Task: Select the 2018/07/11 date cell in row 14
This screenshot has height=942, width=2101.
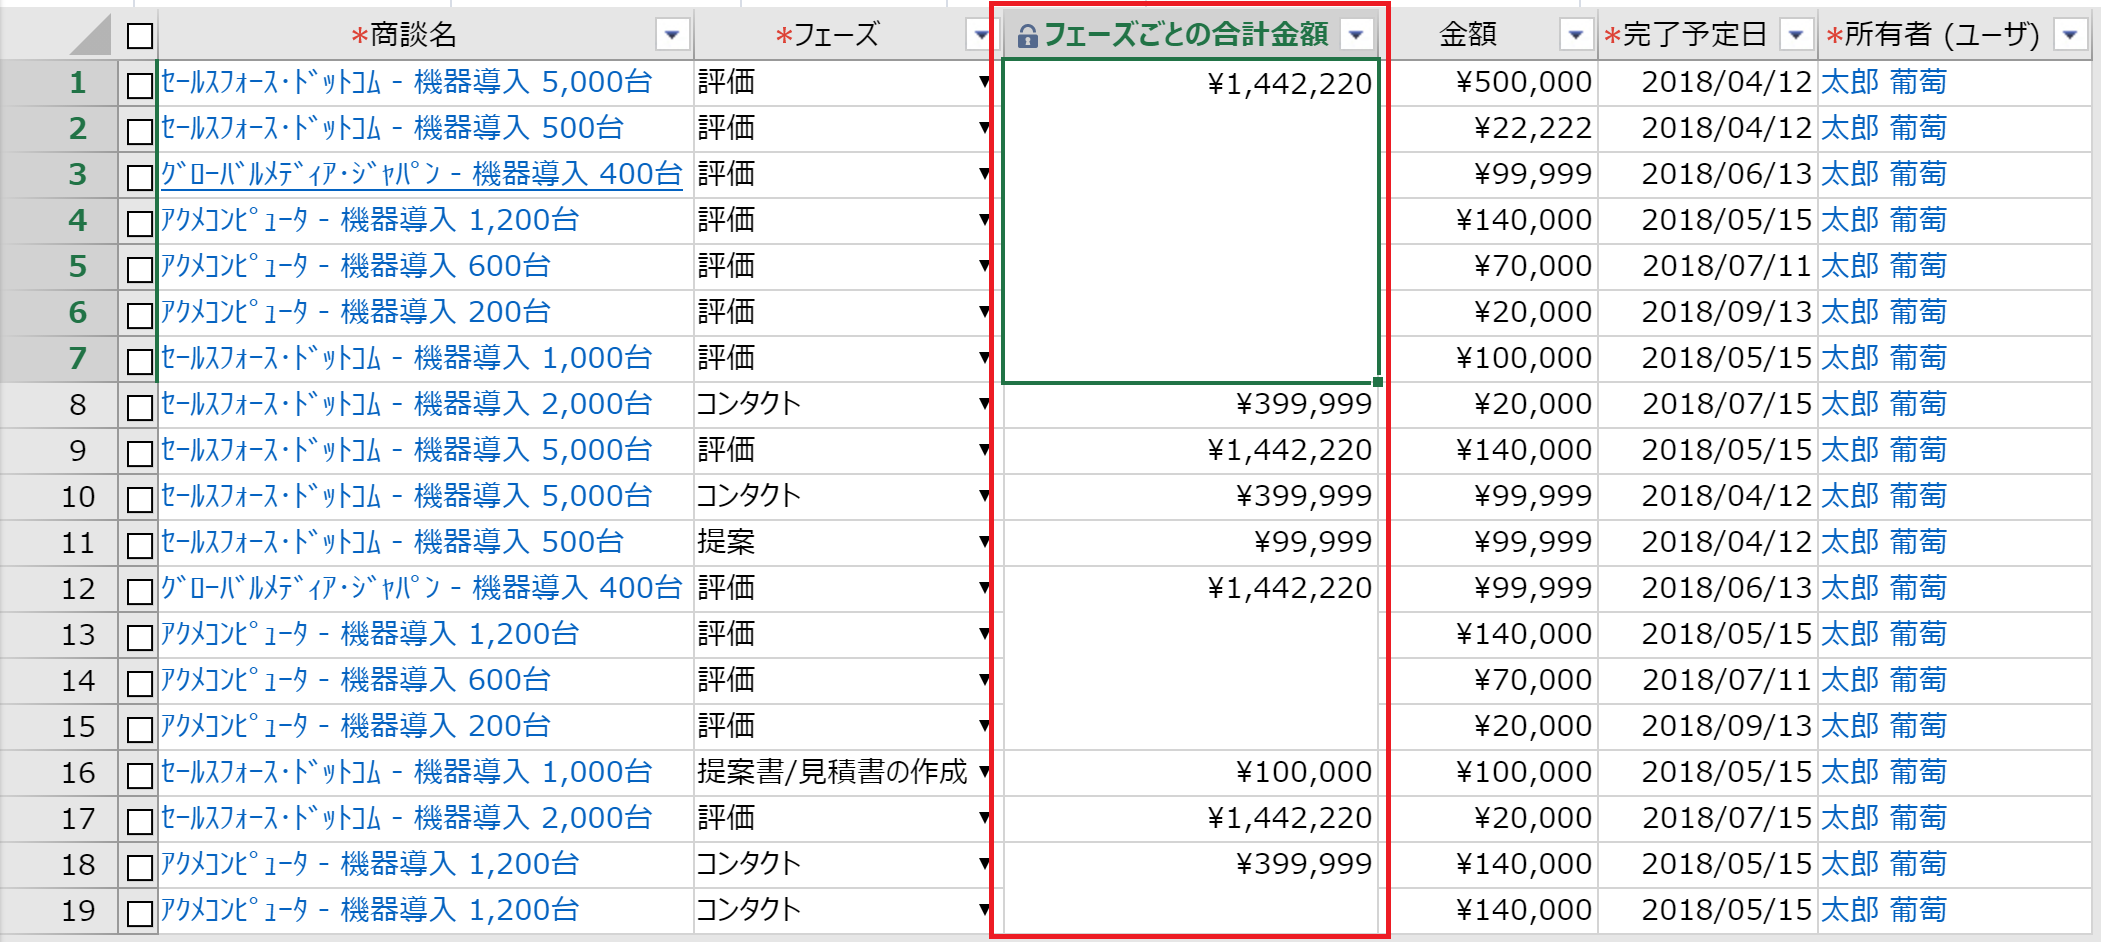Action: pyautogui.click(x=1708, y=681)
